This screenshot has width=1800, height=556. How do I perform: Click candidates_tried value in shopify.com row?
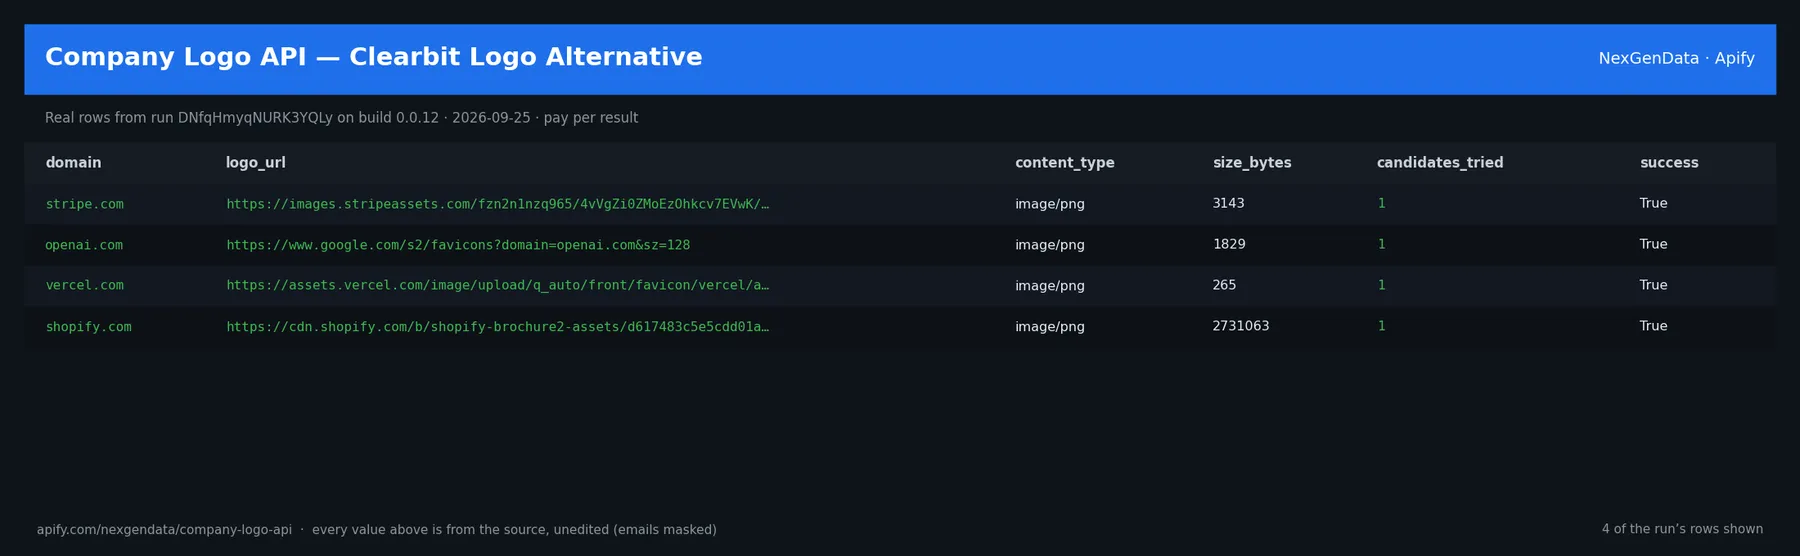[1381, 326]
